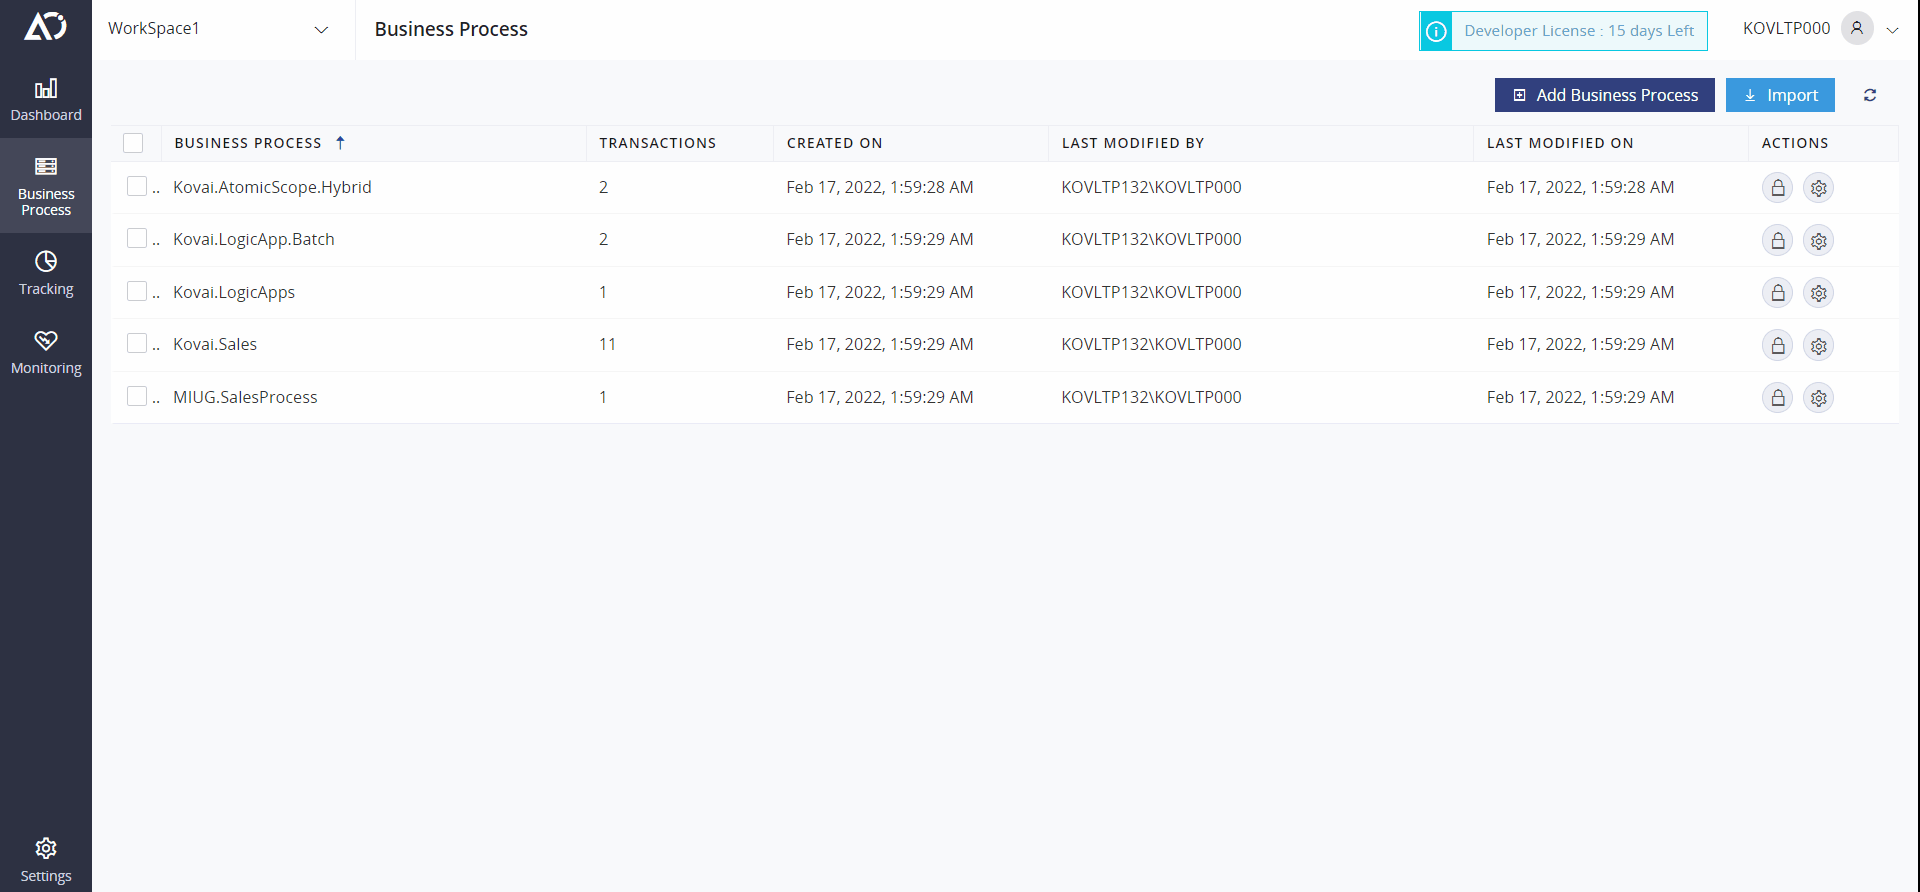Click the license info icon
1920x892 pixels.
pos(1436,31)
